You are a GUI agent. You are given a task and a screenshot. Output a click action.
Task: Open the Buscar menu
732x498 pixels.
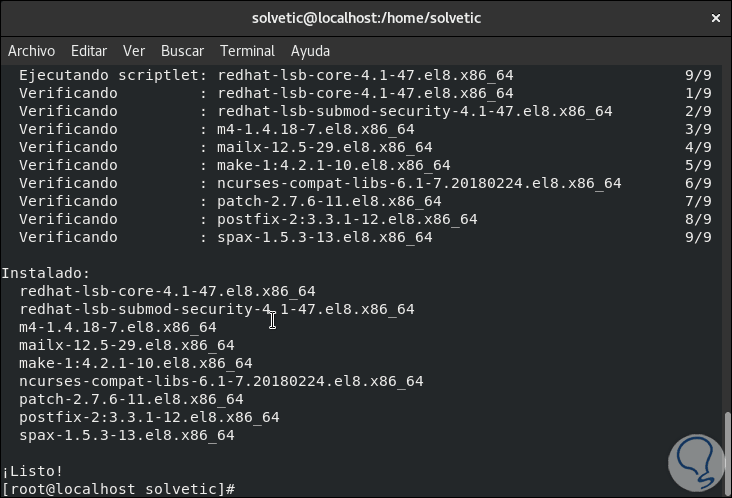(x=182, y=51)
